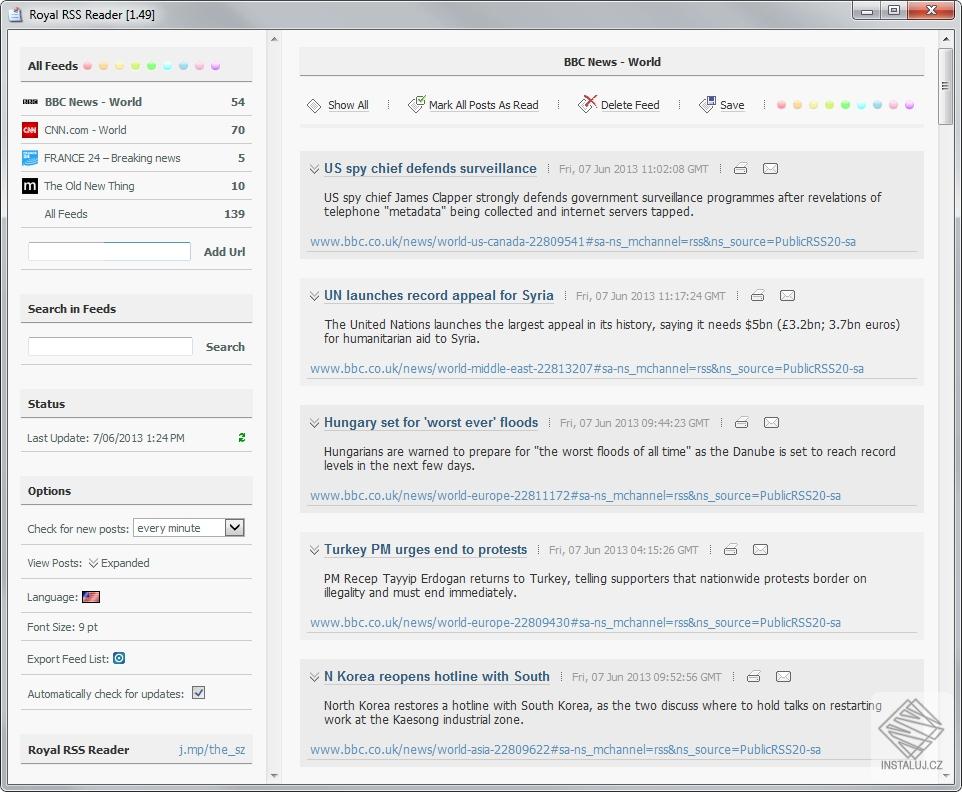Select the CNN.com - World feed
The image size is (962, 792).
point(136,130)
